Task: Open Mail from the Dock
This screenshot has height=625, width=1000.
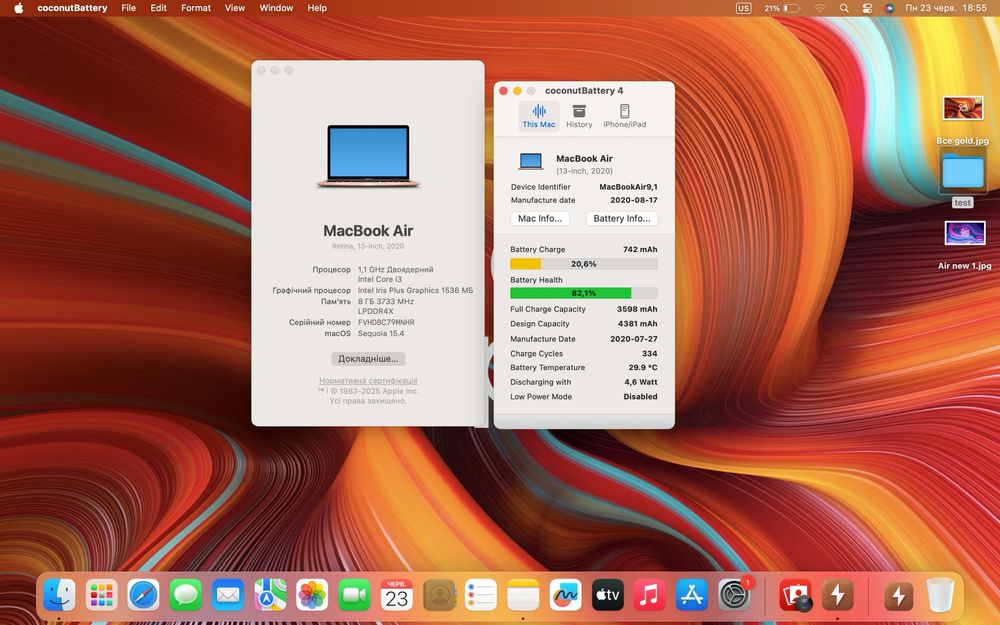Action: click(228, 595)
